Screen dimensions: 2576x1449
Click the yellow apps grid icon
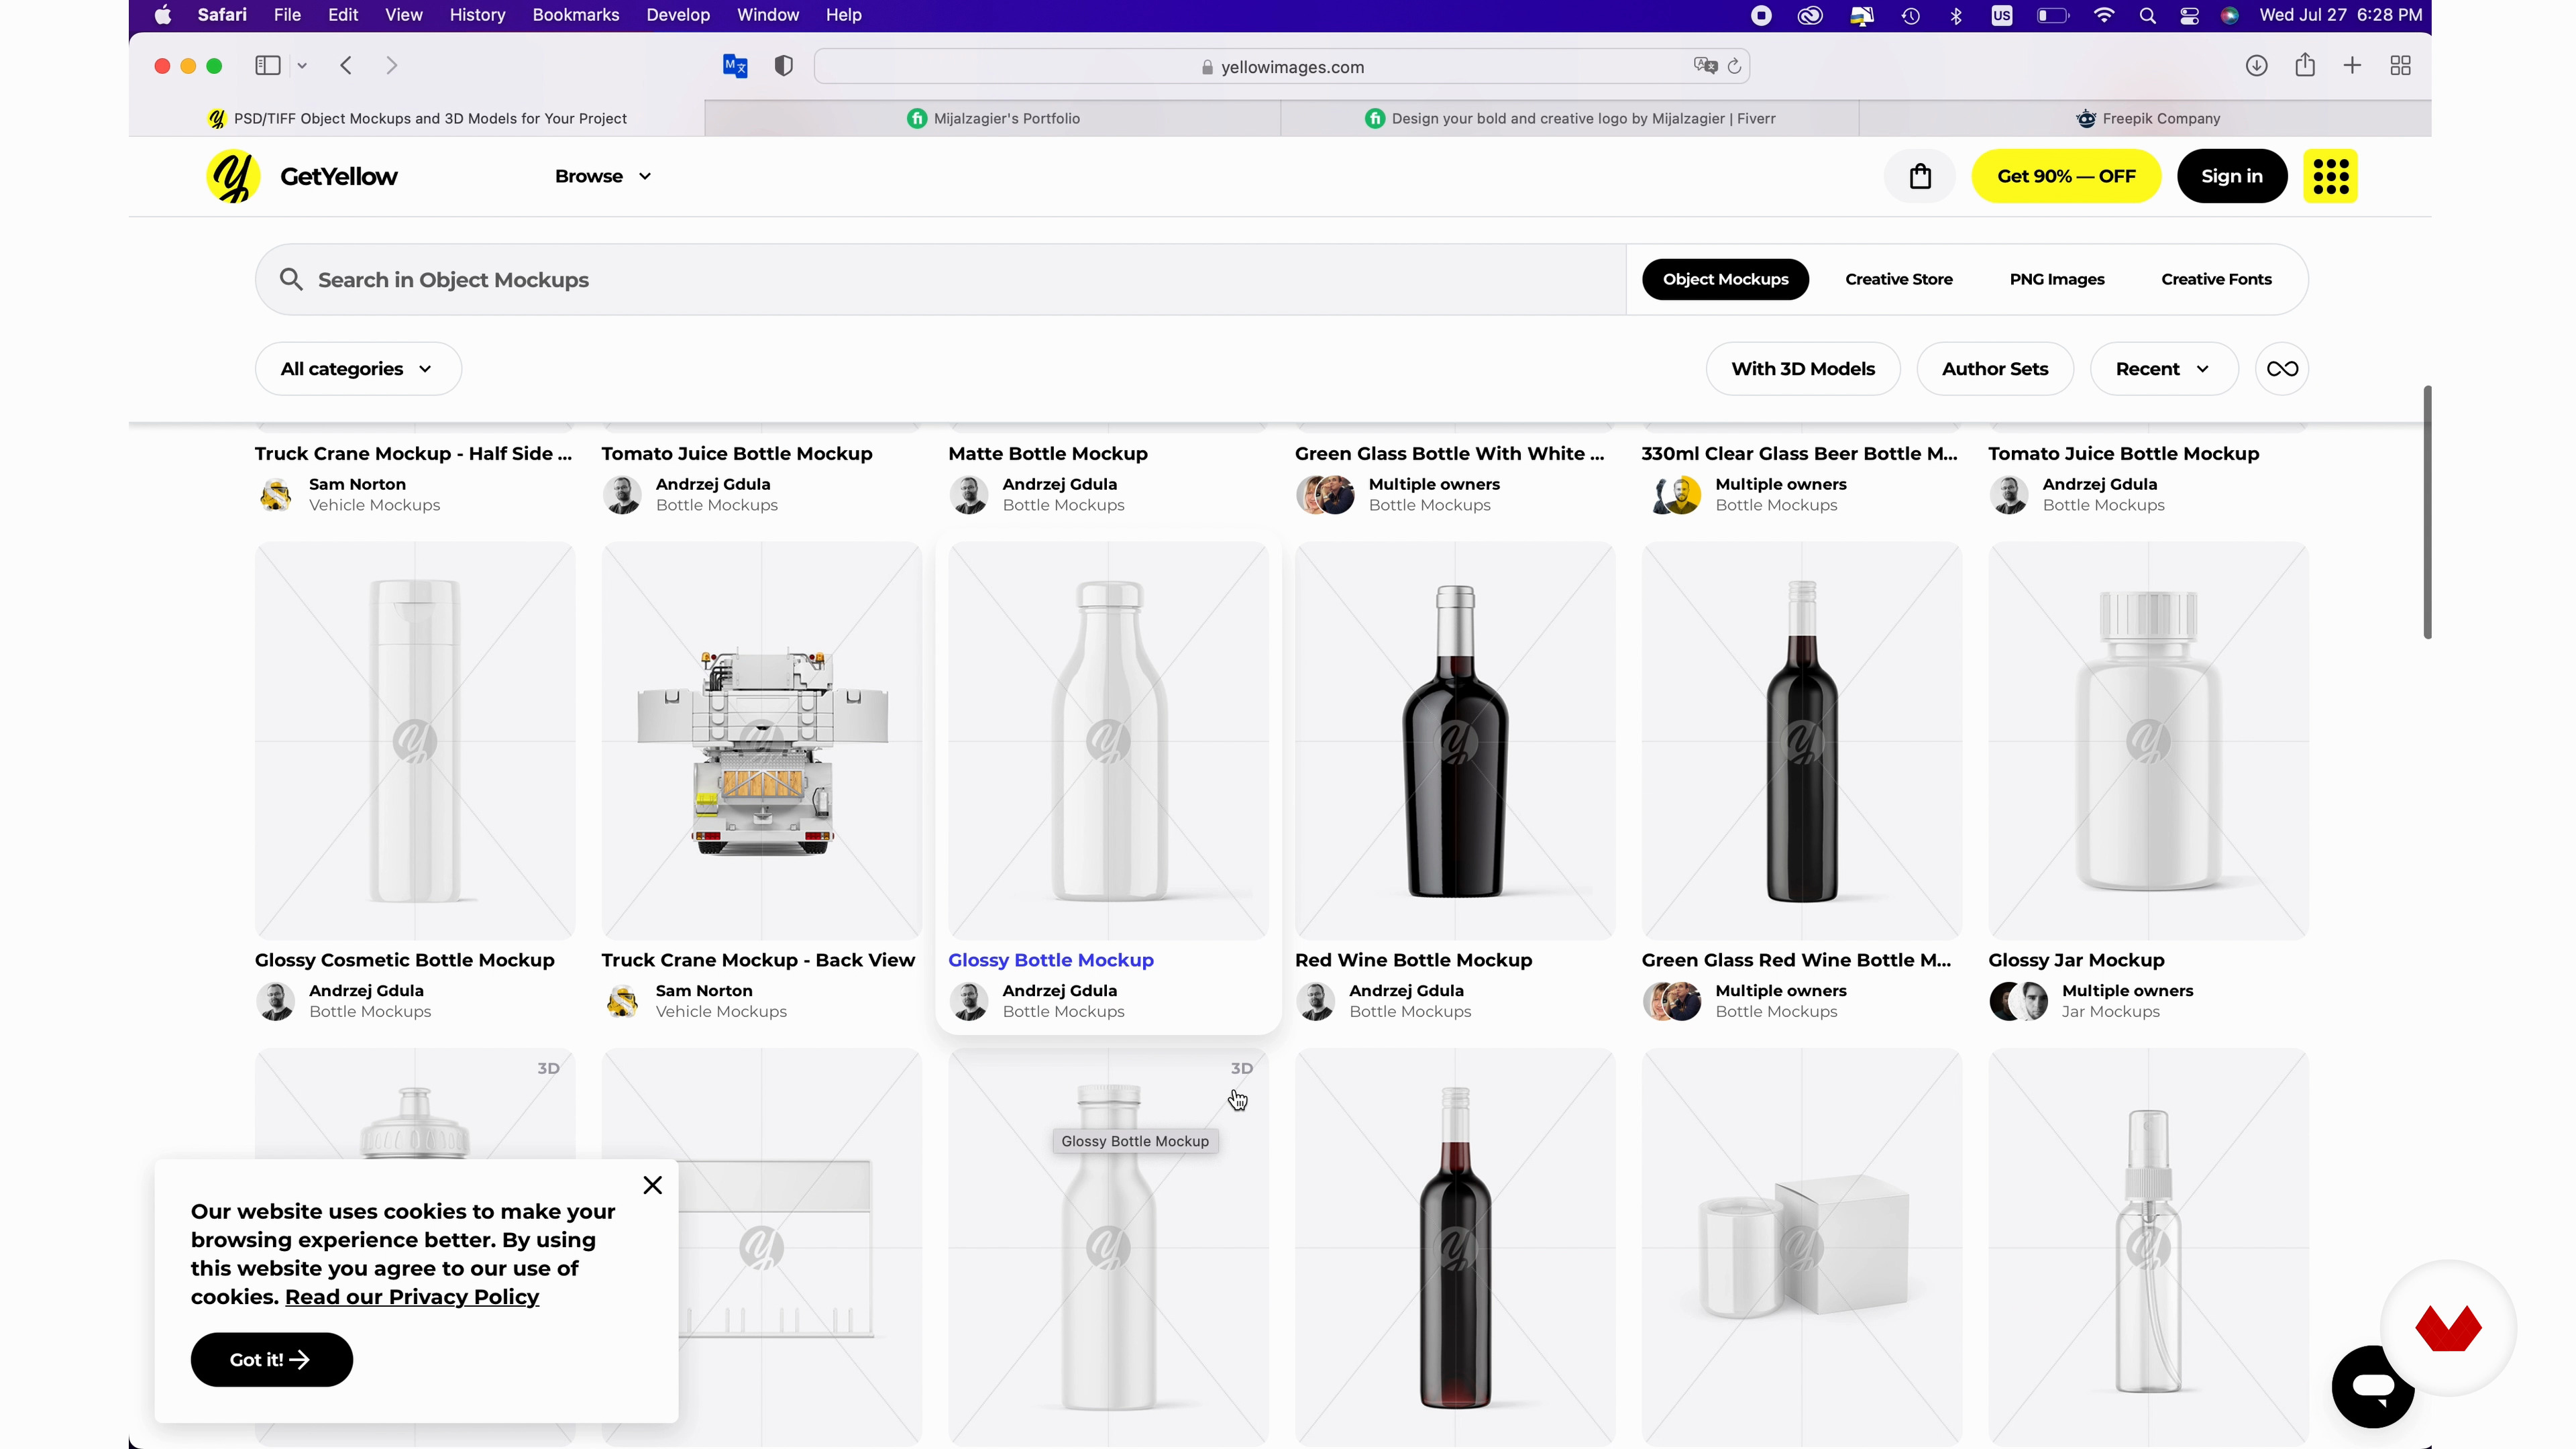click(2330, 176)
